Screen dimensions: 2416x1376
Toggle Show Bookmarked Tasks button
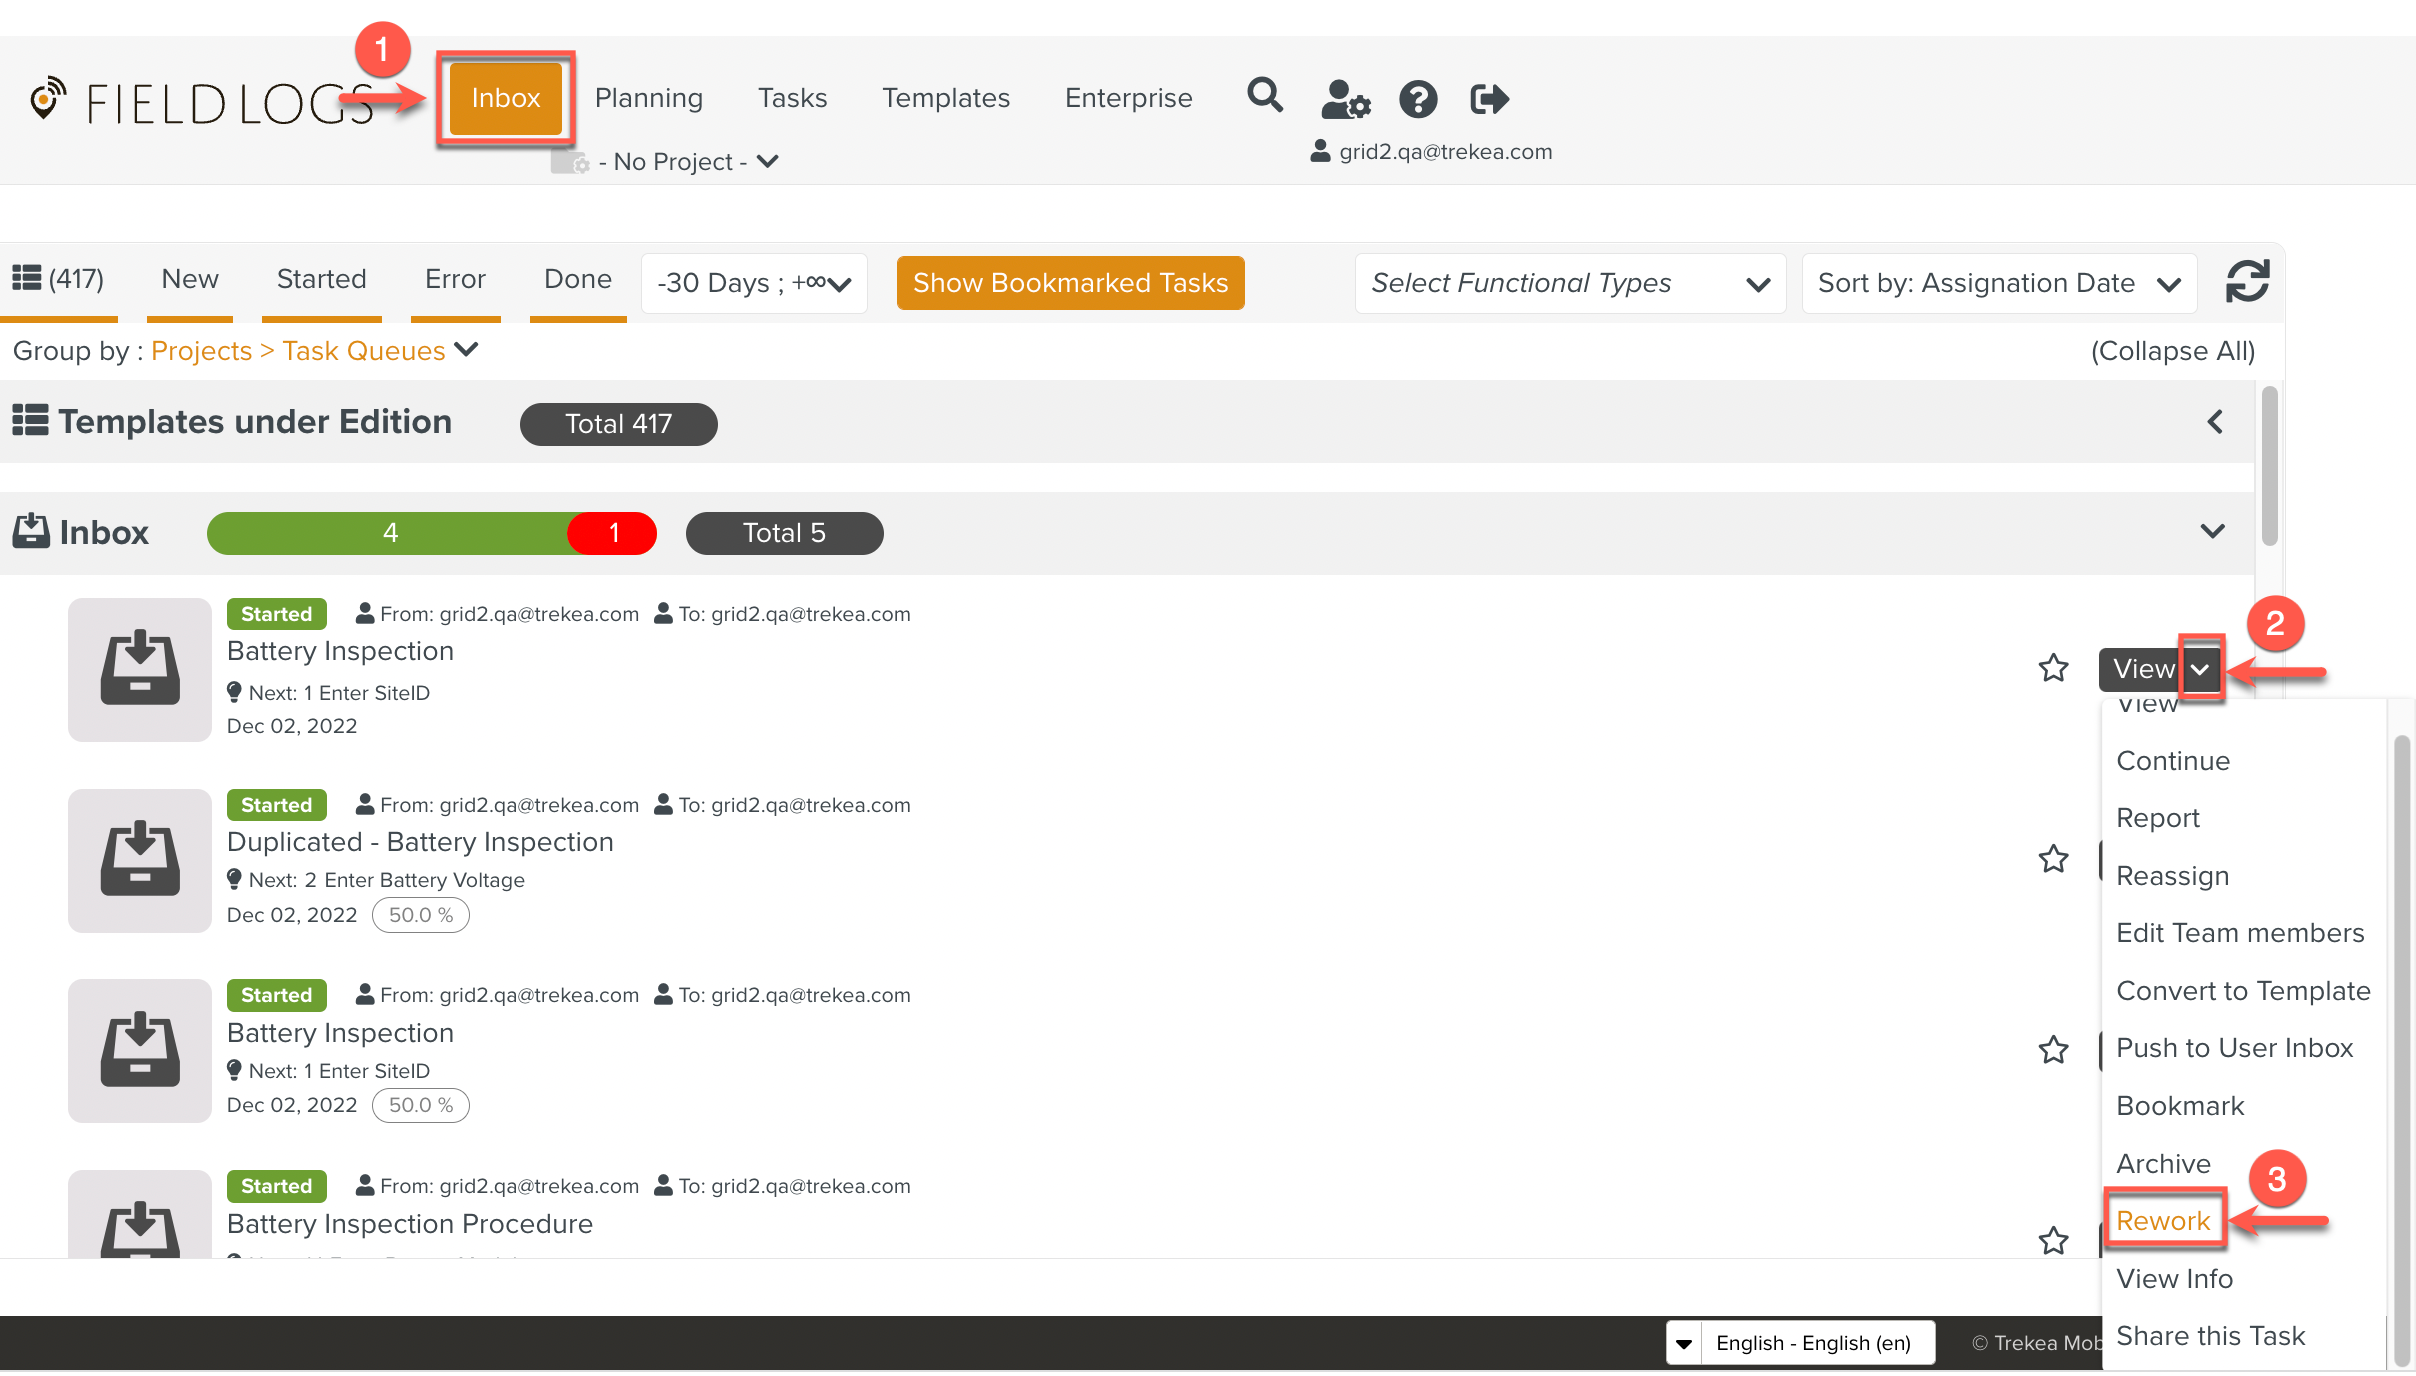click(1070, 283)
